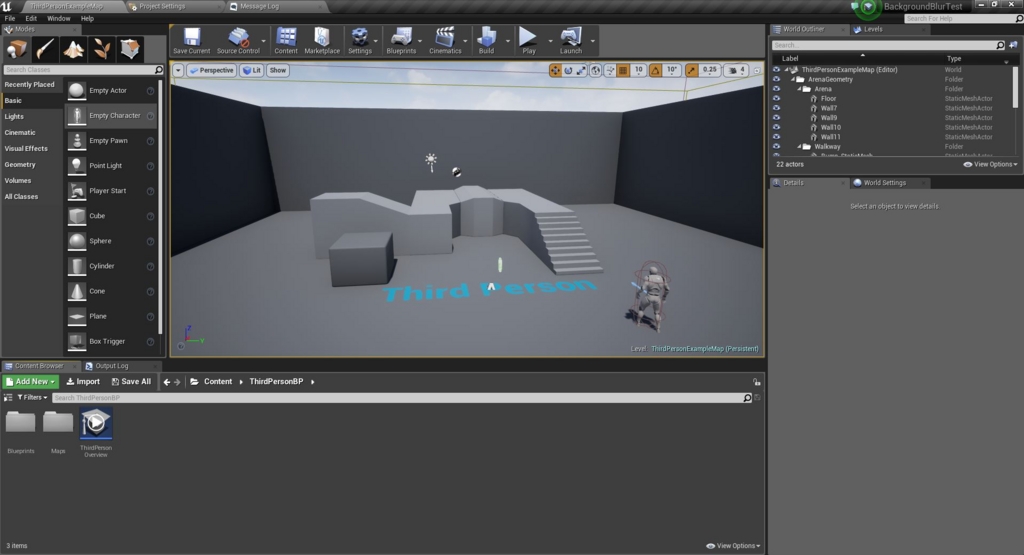Open the File menu
Screen dimensions: 1024x555
tap(10, 18)
